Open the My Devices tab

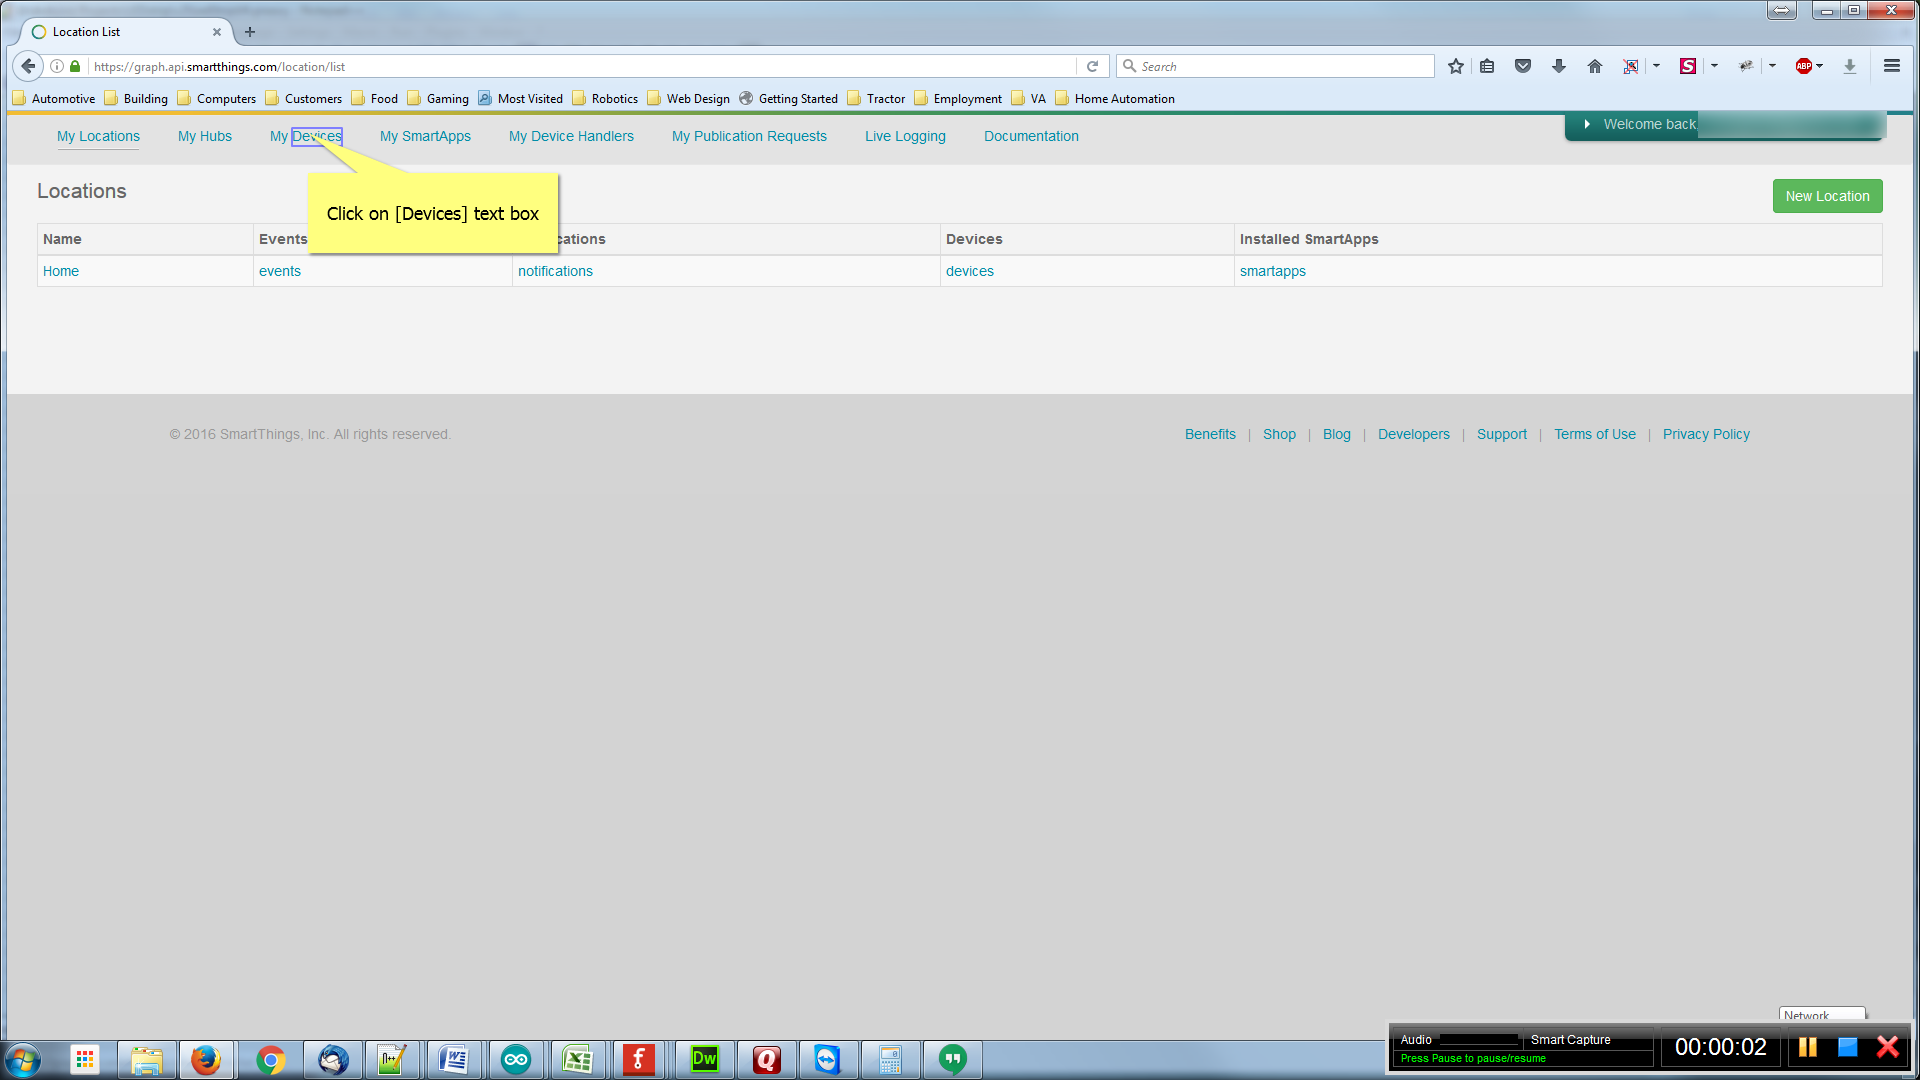306,136
